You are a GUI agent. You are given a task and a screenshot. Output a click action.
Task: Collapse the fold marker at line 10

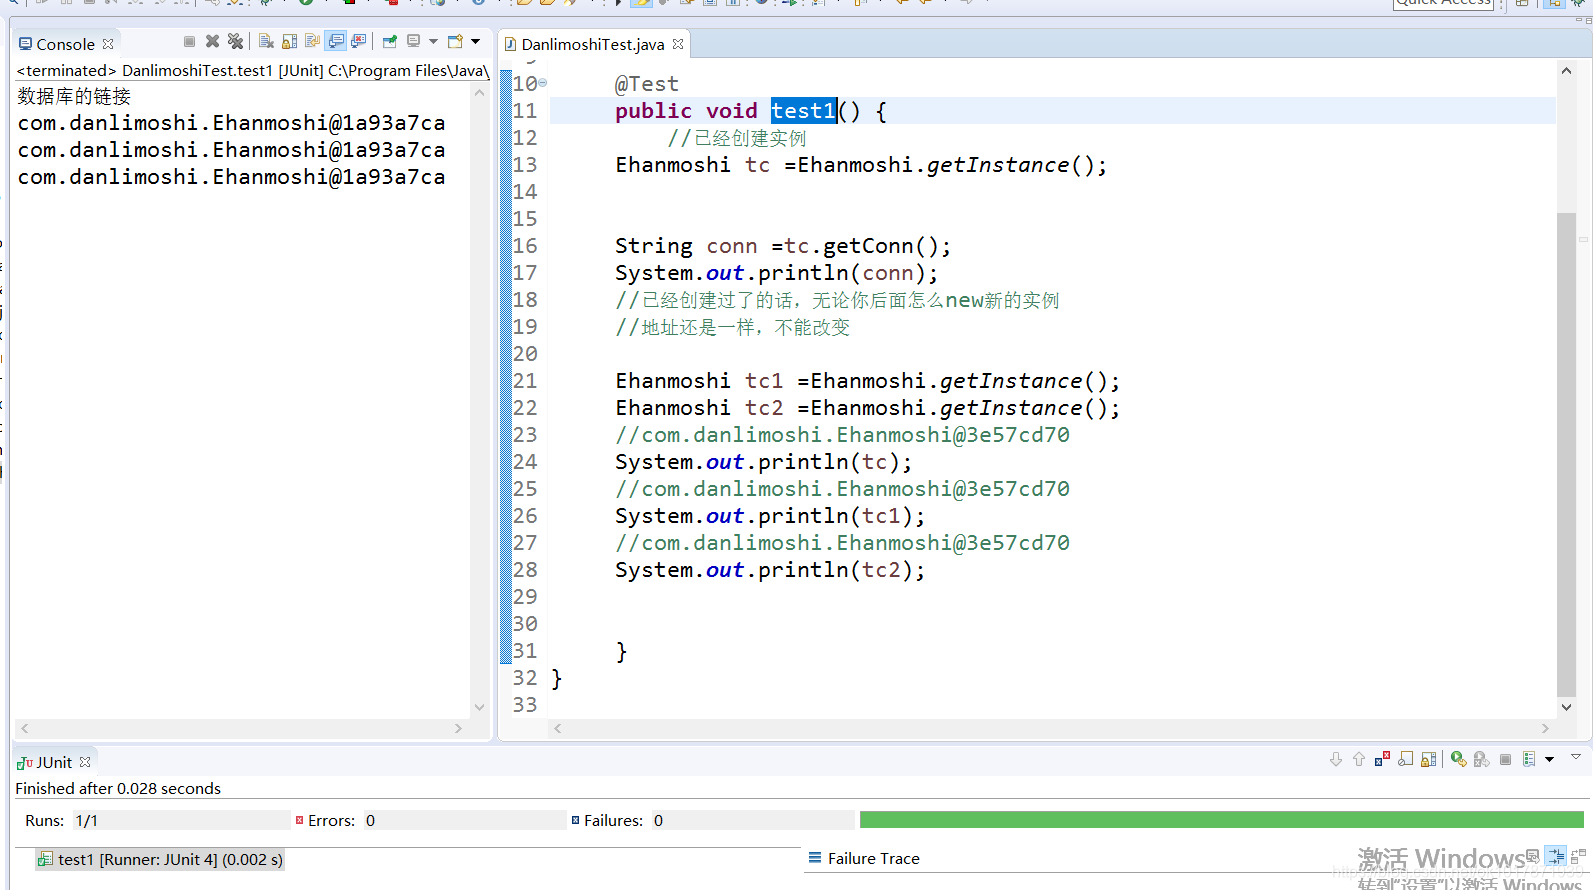(543, 83)
